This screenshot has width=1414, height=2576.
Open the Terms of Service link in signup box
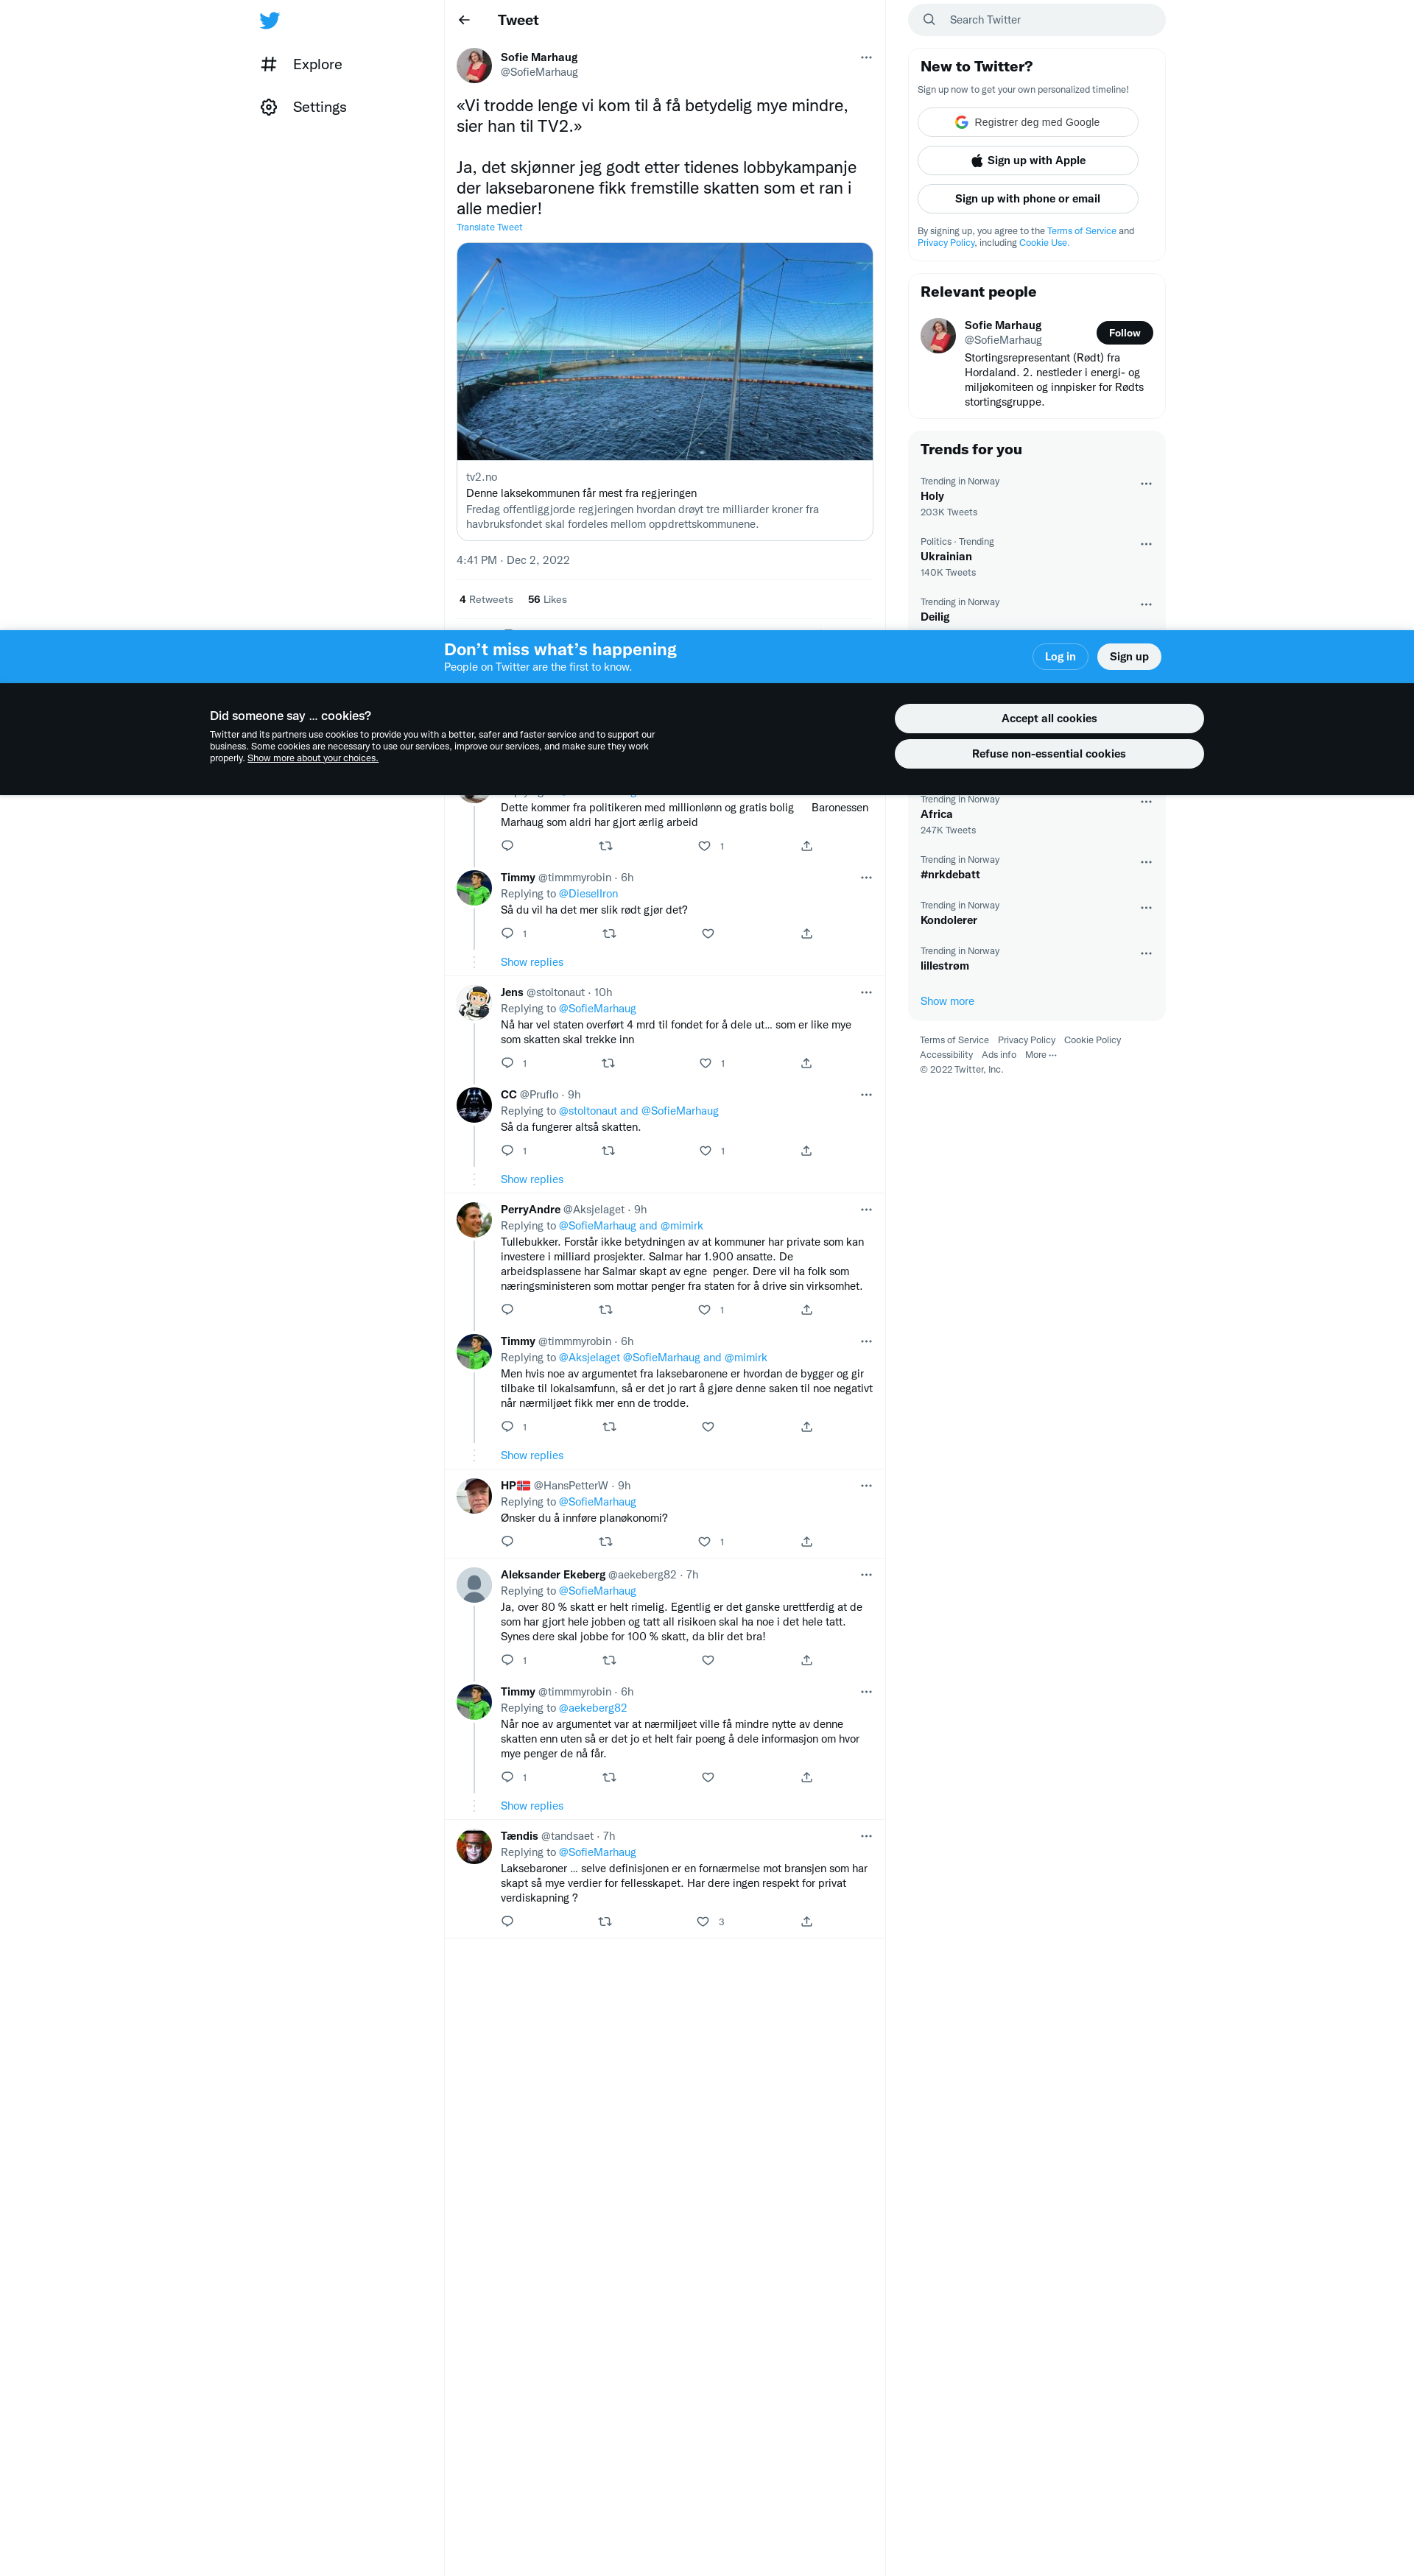pos(1081,231)
